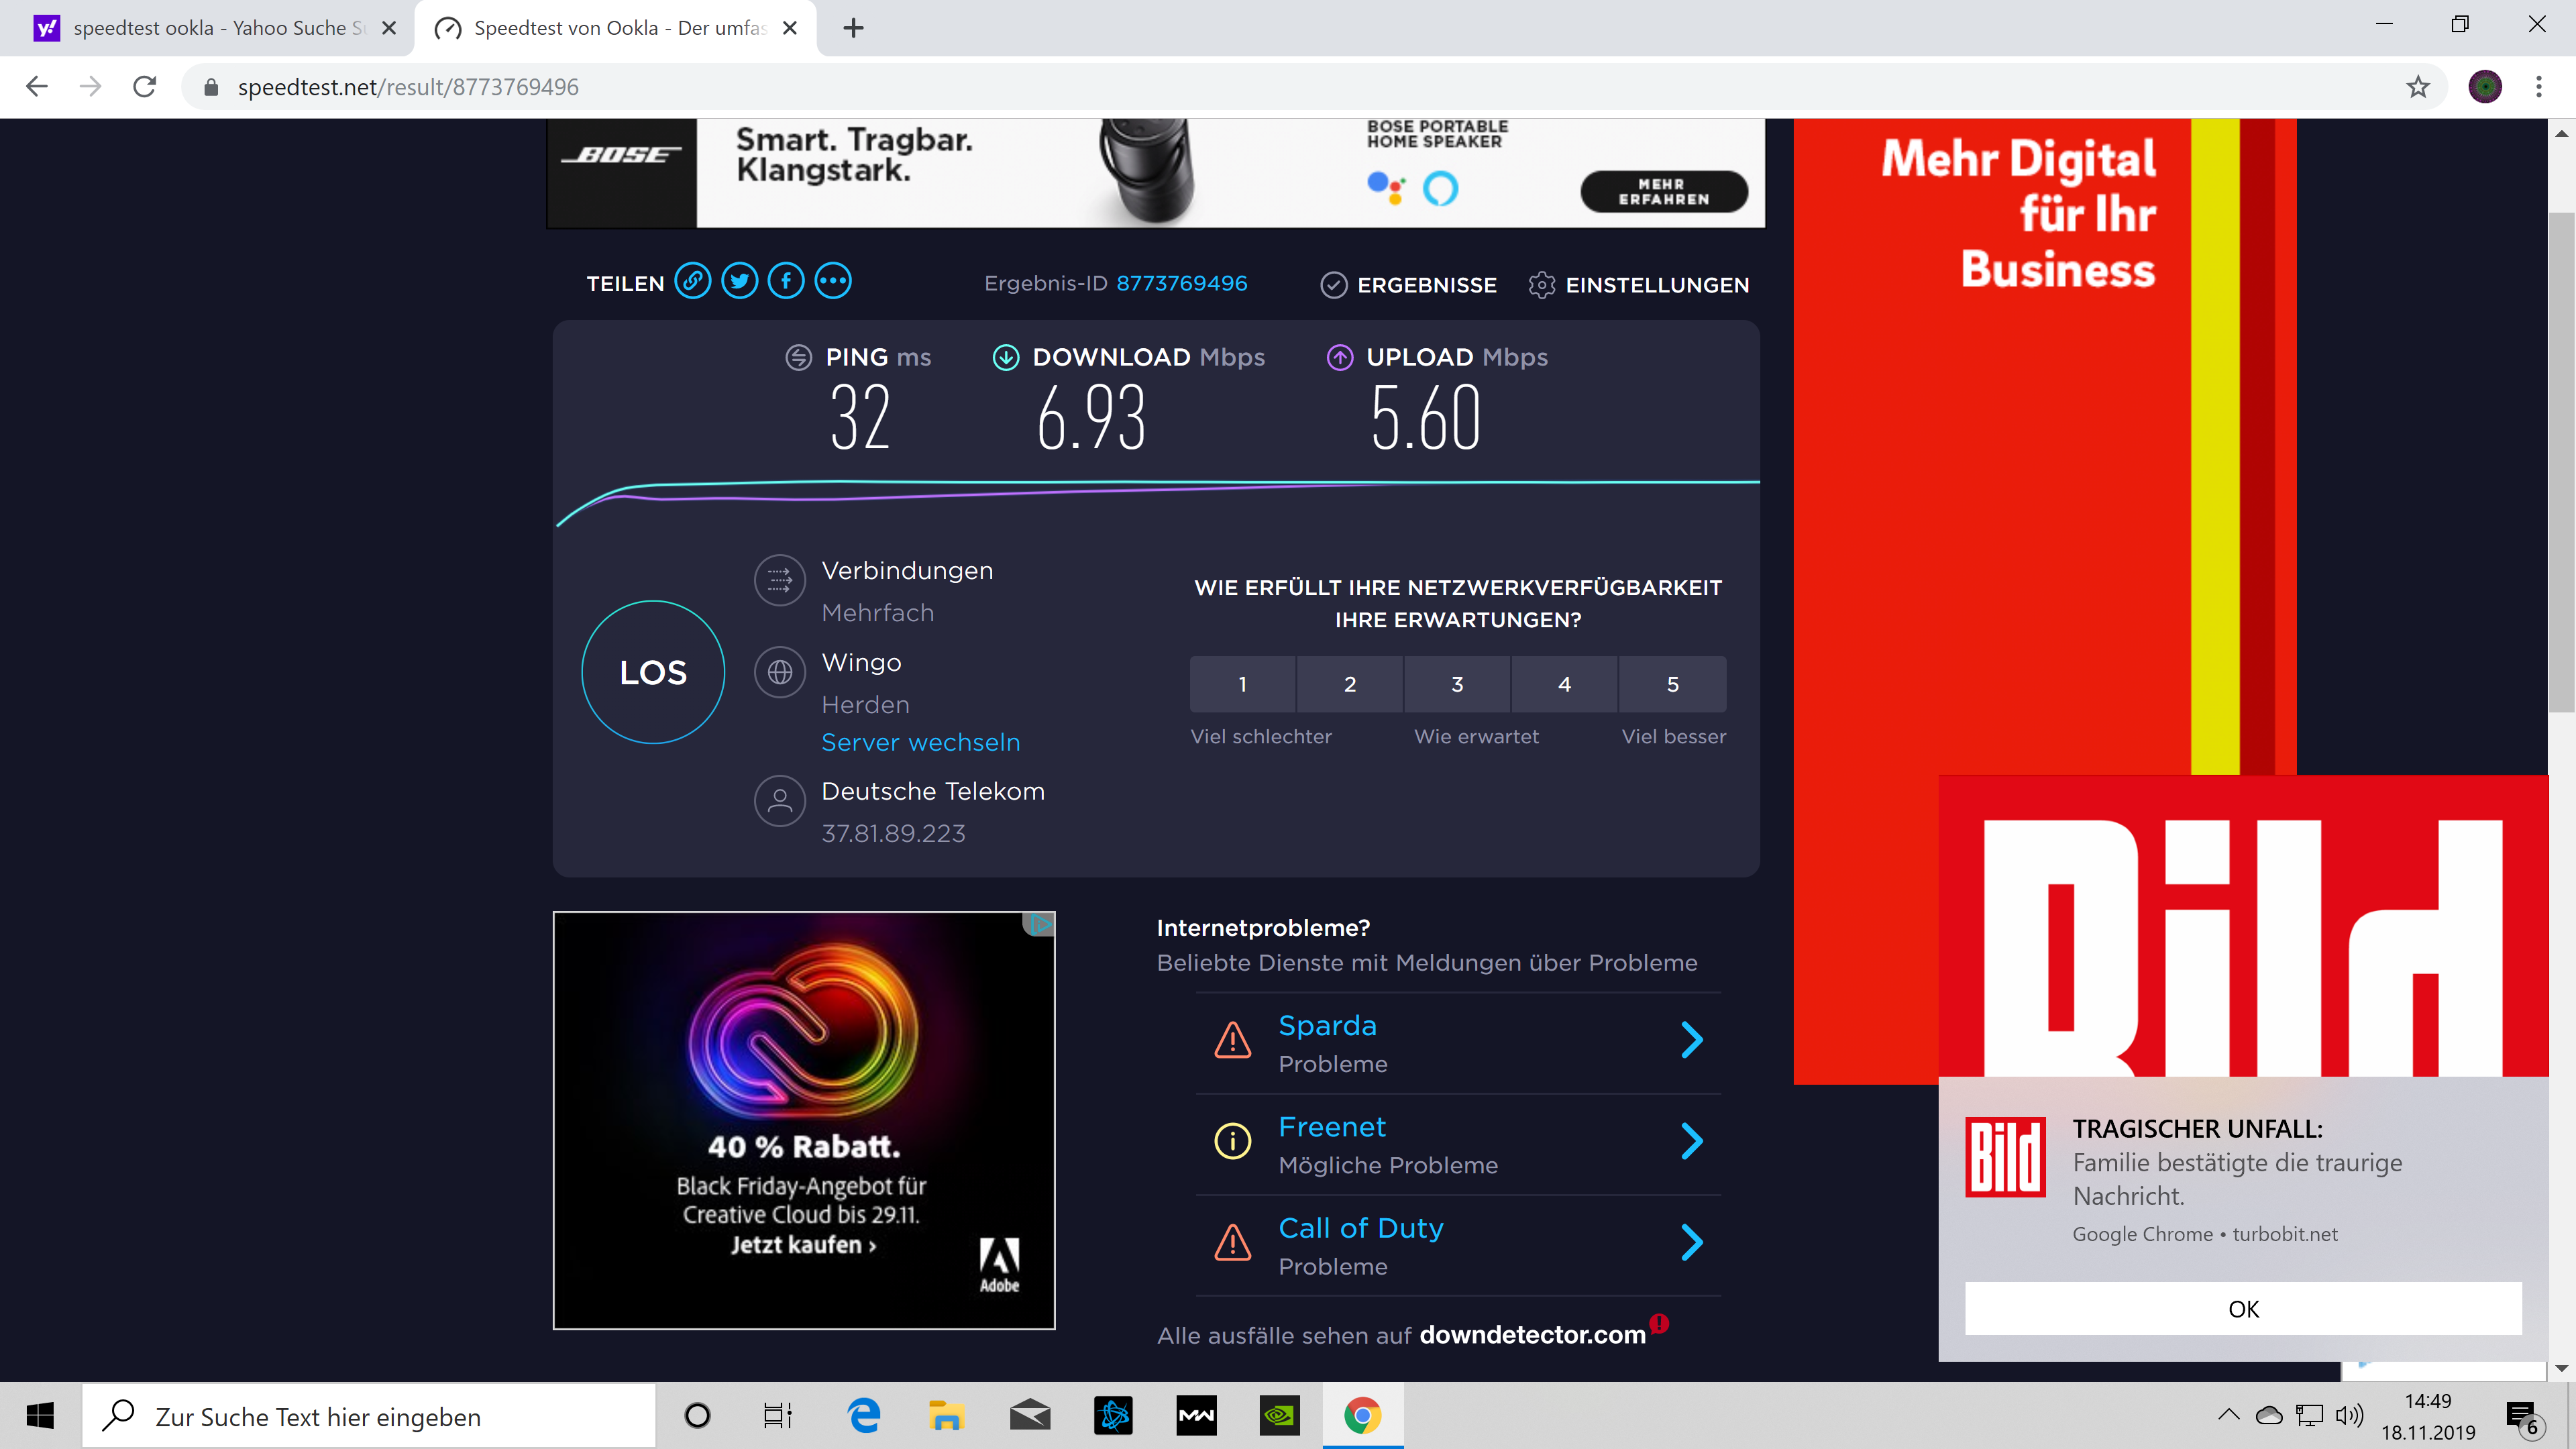The width and height of the screenshot is (2576, 1449).
Task: Open Microsoft Edge from the taskbar
Action: click(863, 1416)
